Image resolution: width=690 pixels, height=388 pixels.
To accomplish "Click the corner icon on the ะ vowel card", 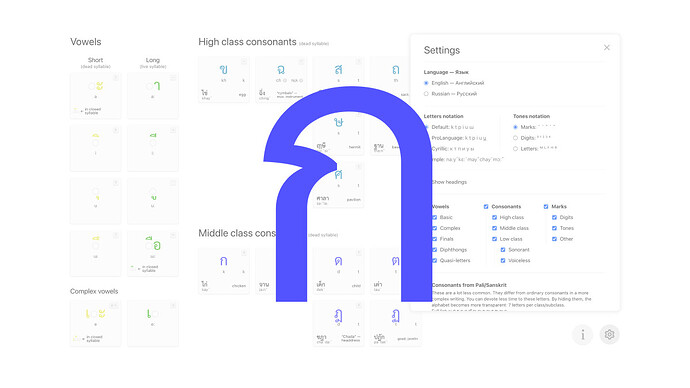I will pos(116,78).
